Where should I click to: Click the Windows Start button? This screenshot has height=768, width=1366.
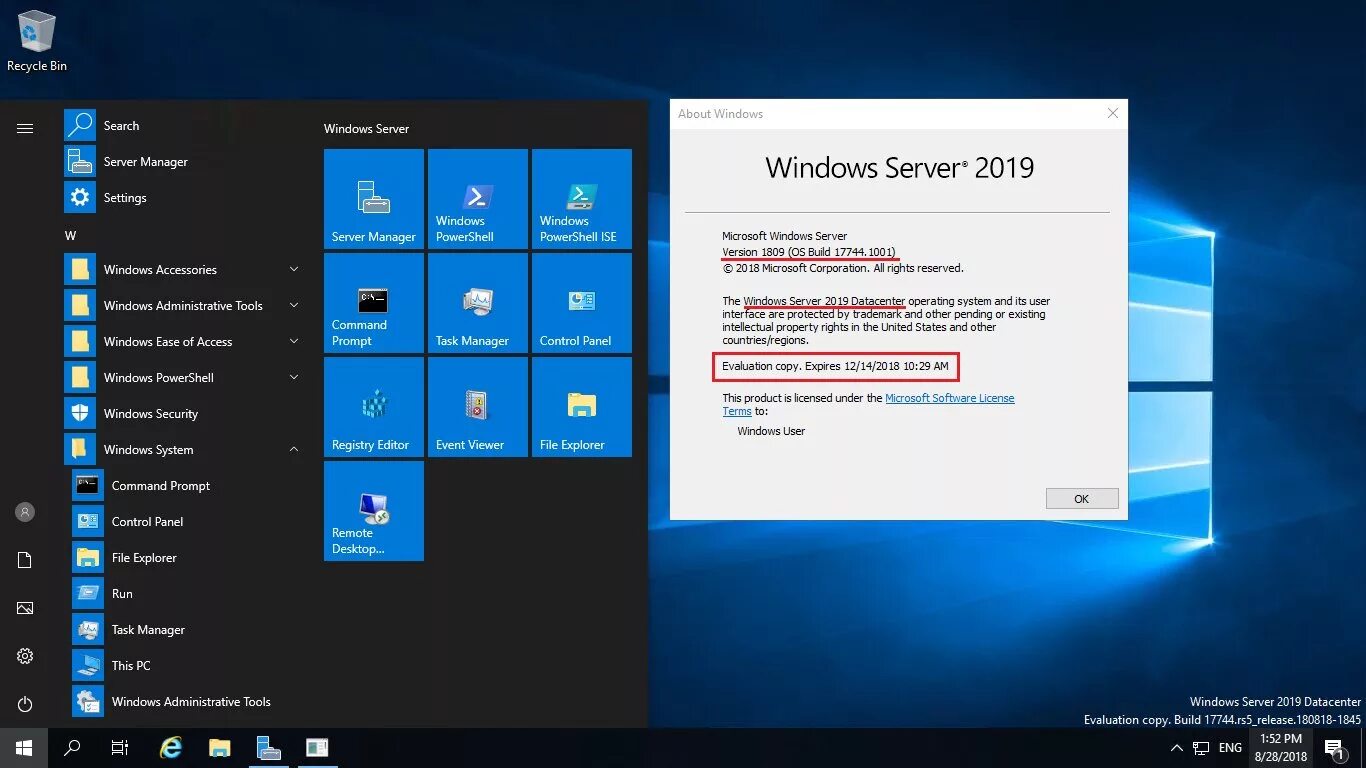tap(24, 748)
